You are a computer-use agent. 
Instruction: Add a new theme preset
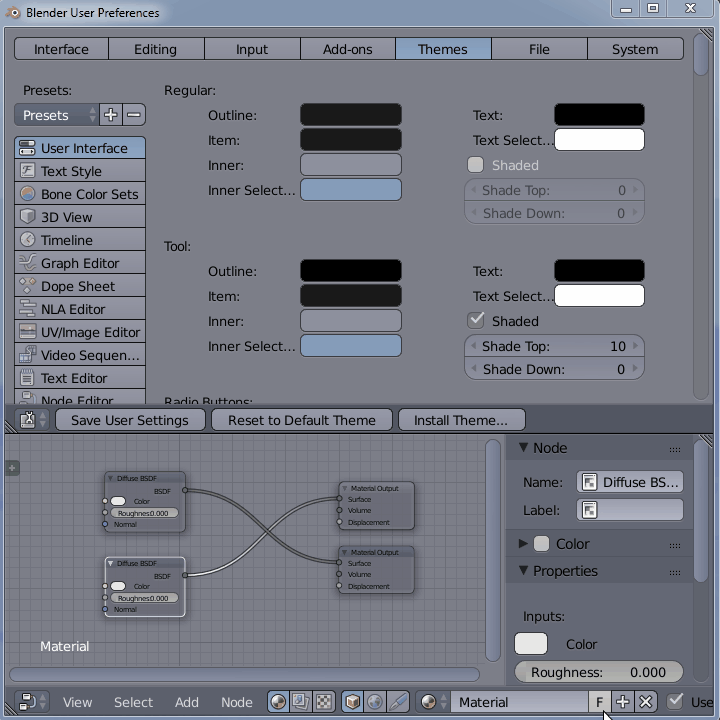point(111,115)
